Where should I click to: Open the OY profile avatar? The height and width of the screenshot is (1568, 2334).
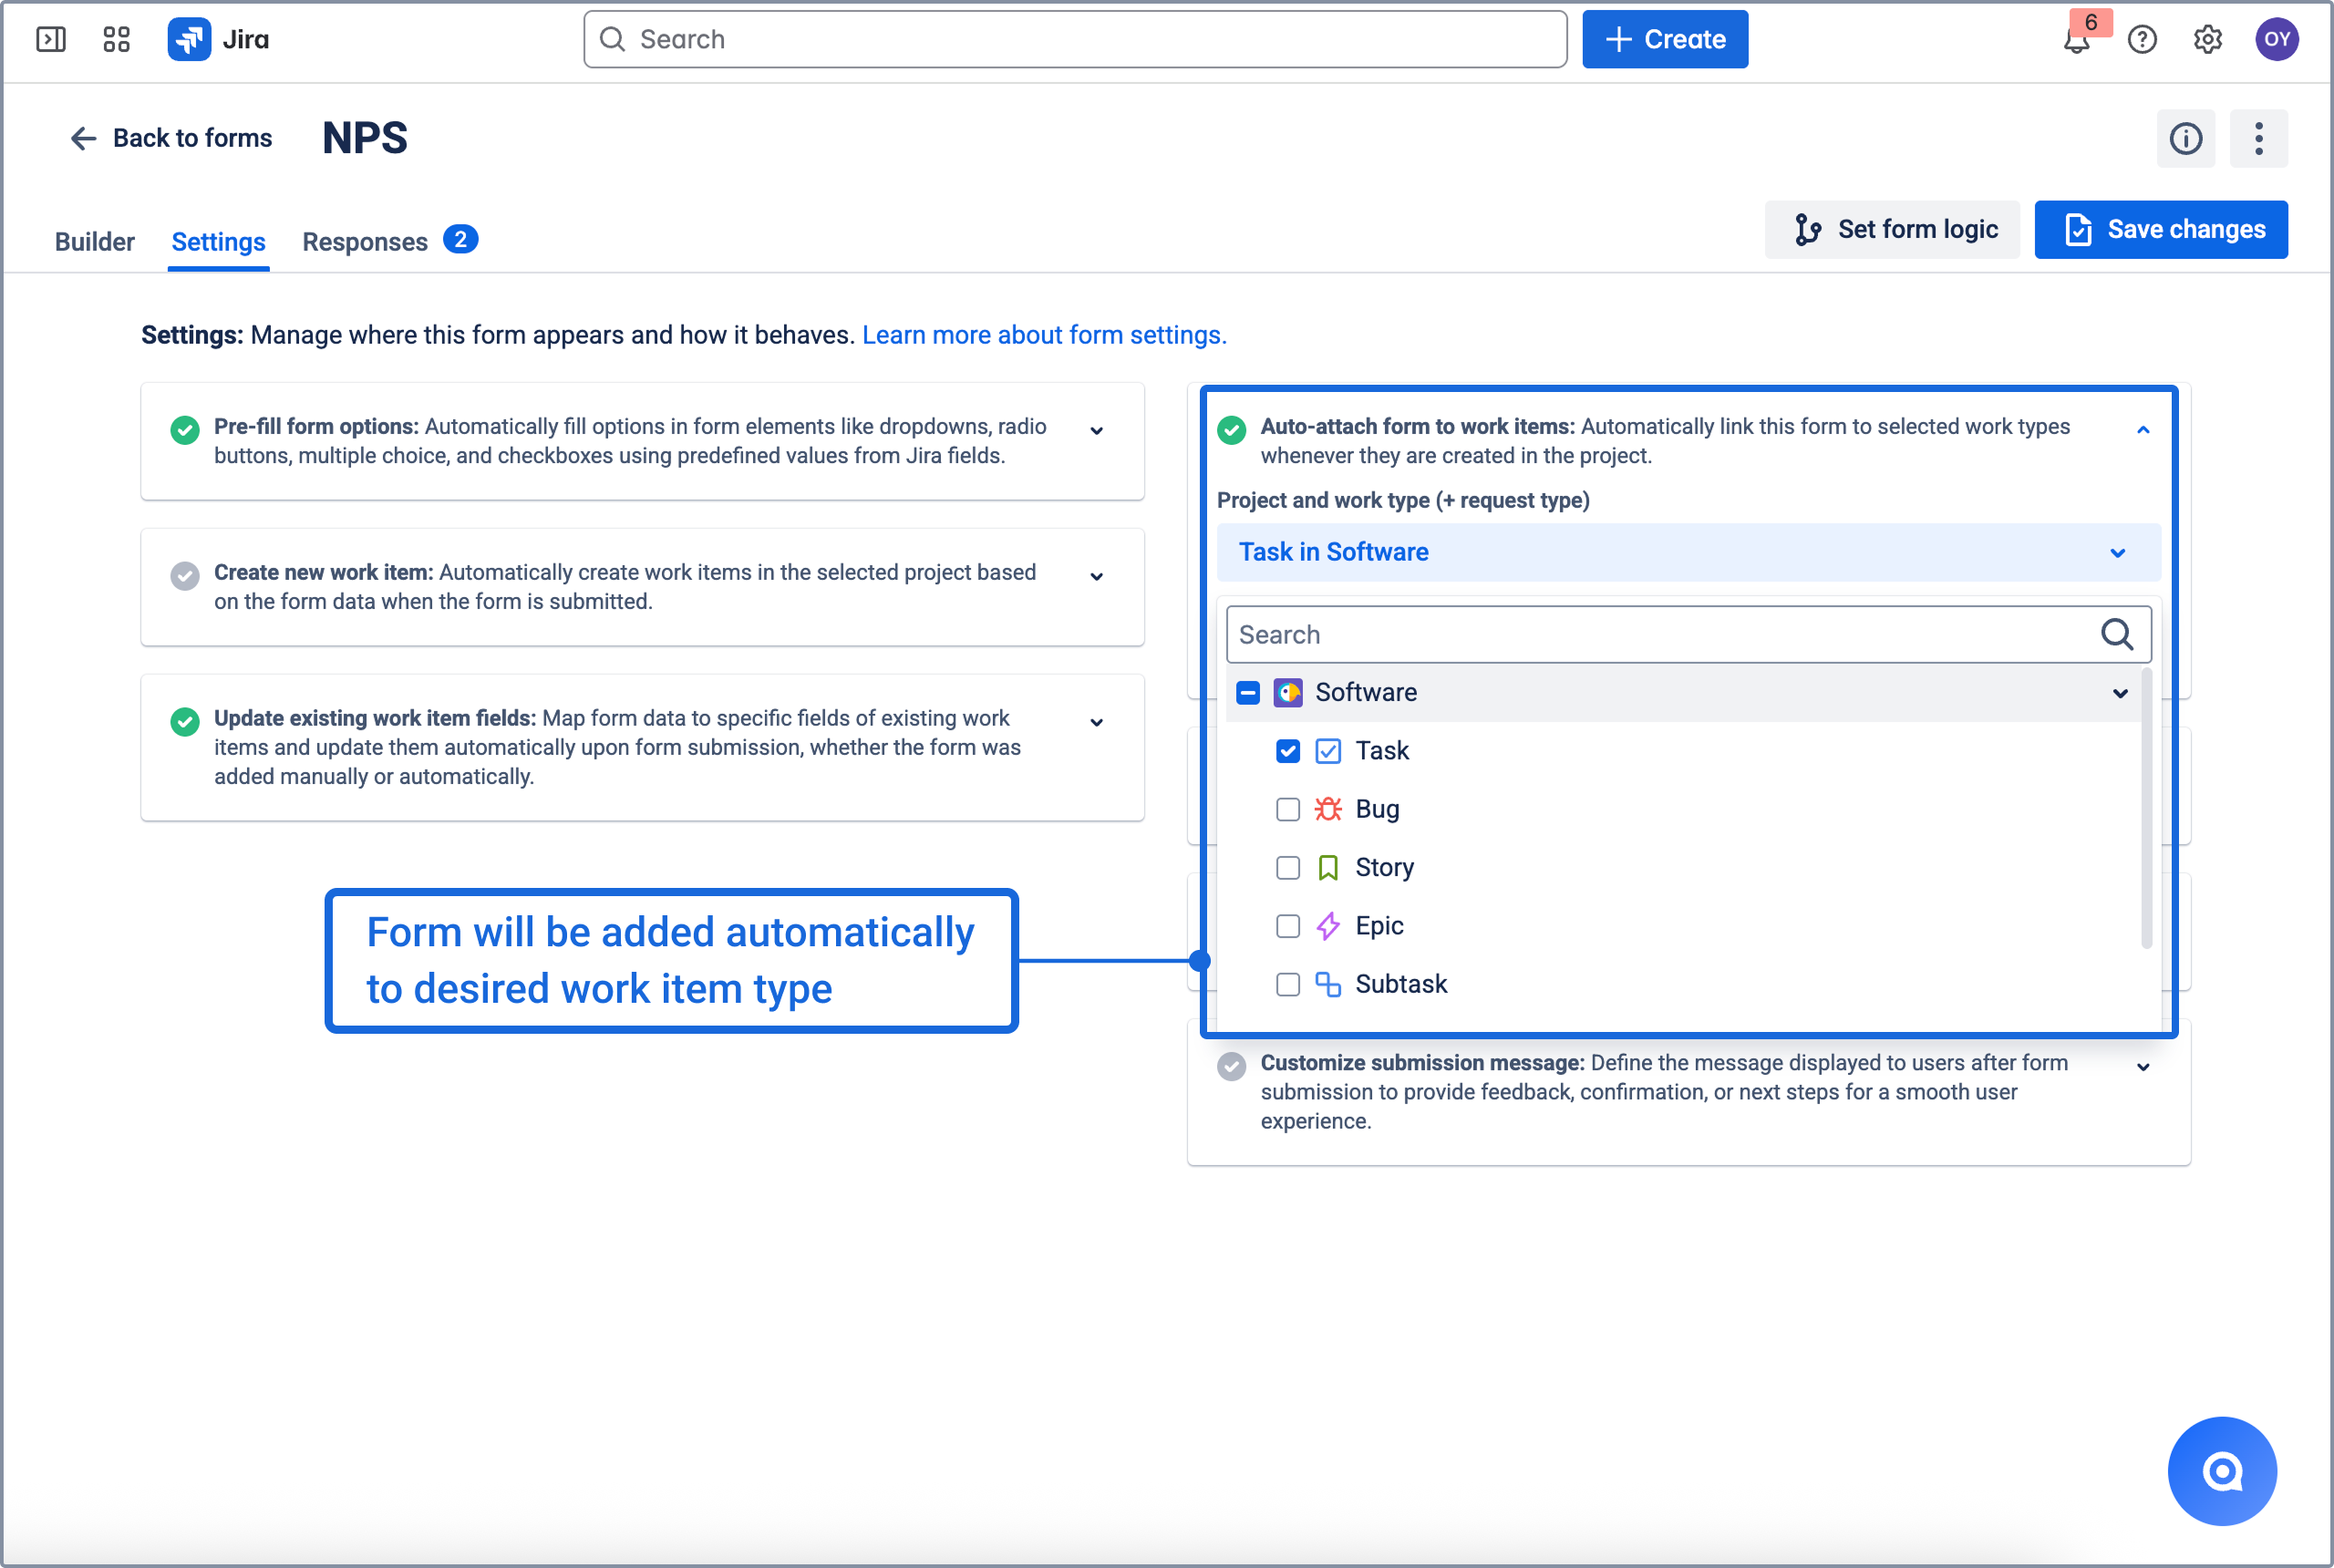[2277, 39]
